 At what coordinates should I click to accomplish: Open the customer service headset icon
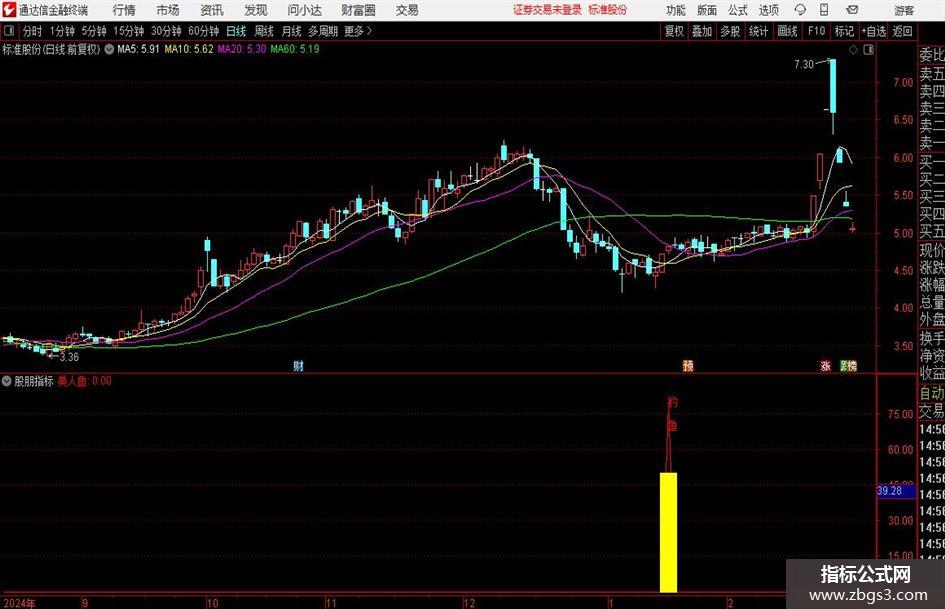800,10
